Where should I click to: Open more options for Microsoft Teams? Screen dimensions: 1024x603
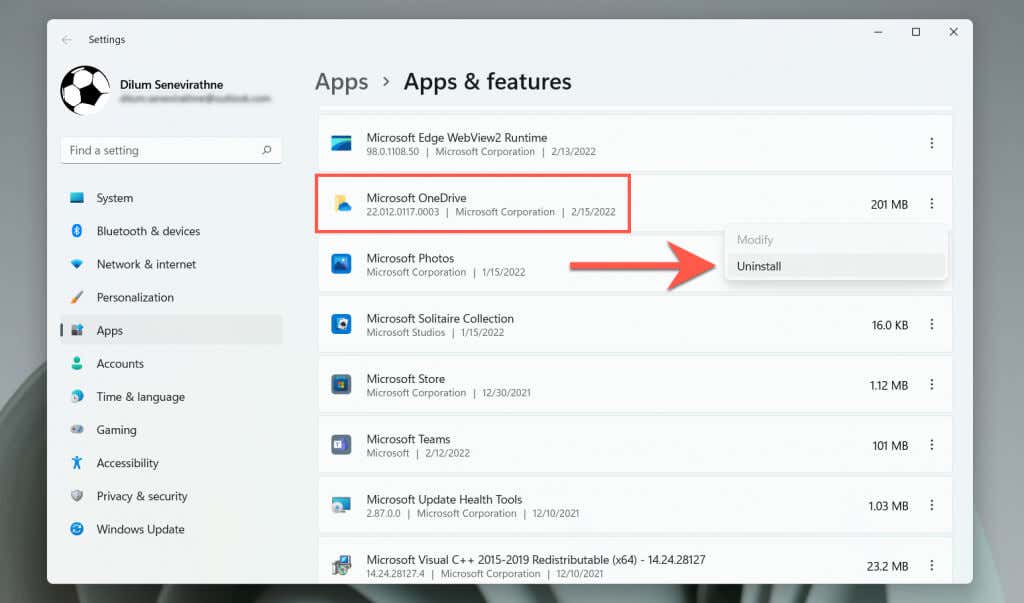(931, 445)
